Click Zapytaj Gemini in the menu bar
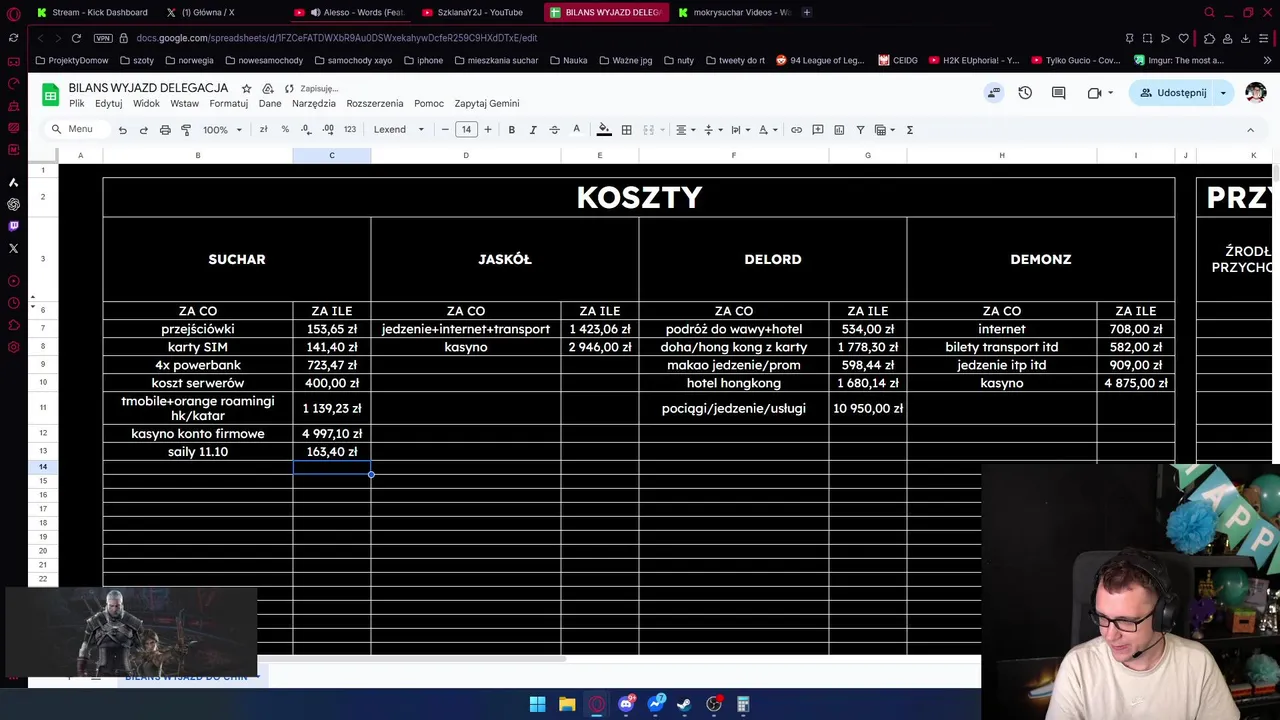The width and height of the screenshot is (1280, 720). 487,103
